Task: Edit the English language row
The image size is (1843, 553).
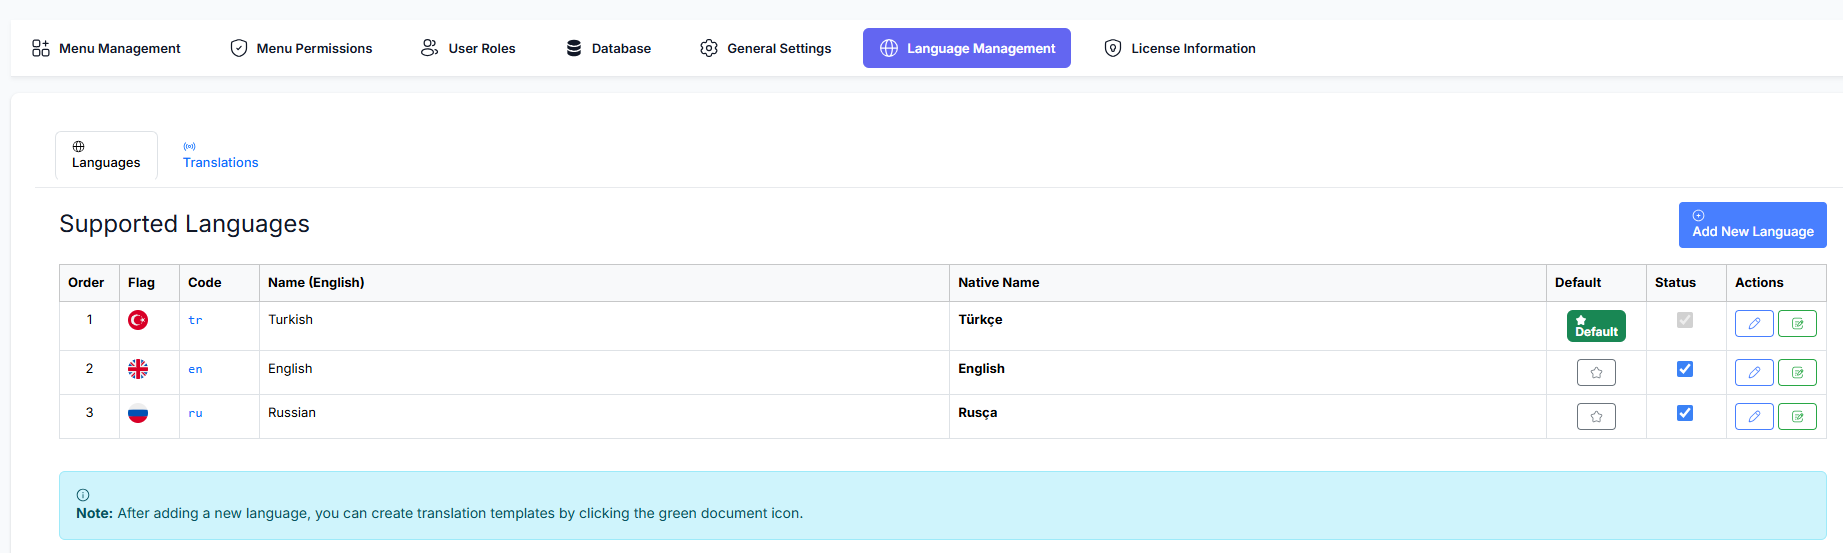Action: (x=1754, y=373)
